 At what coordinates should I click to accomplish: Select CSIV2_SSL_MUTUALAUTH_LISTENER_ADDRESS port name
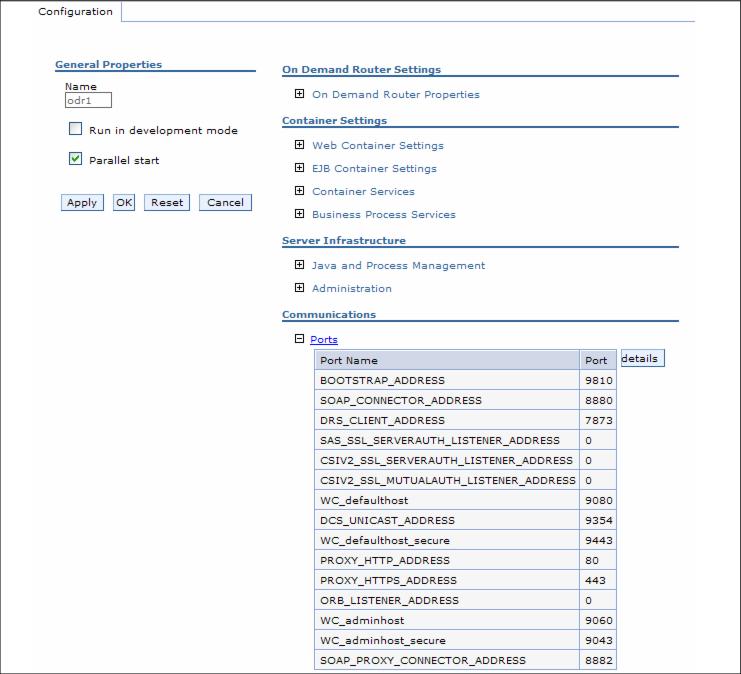[x=448, y=480]
